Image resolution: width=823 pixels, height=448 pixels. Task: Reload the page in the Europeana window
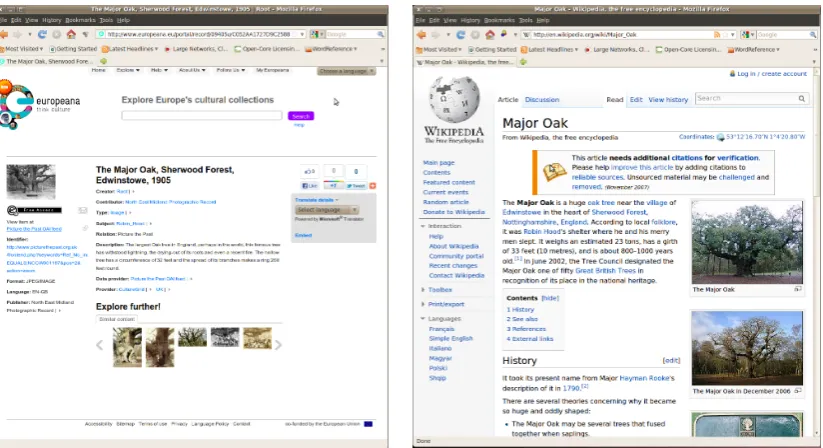[x=42, y=34]
